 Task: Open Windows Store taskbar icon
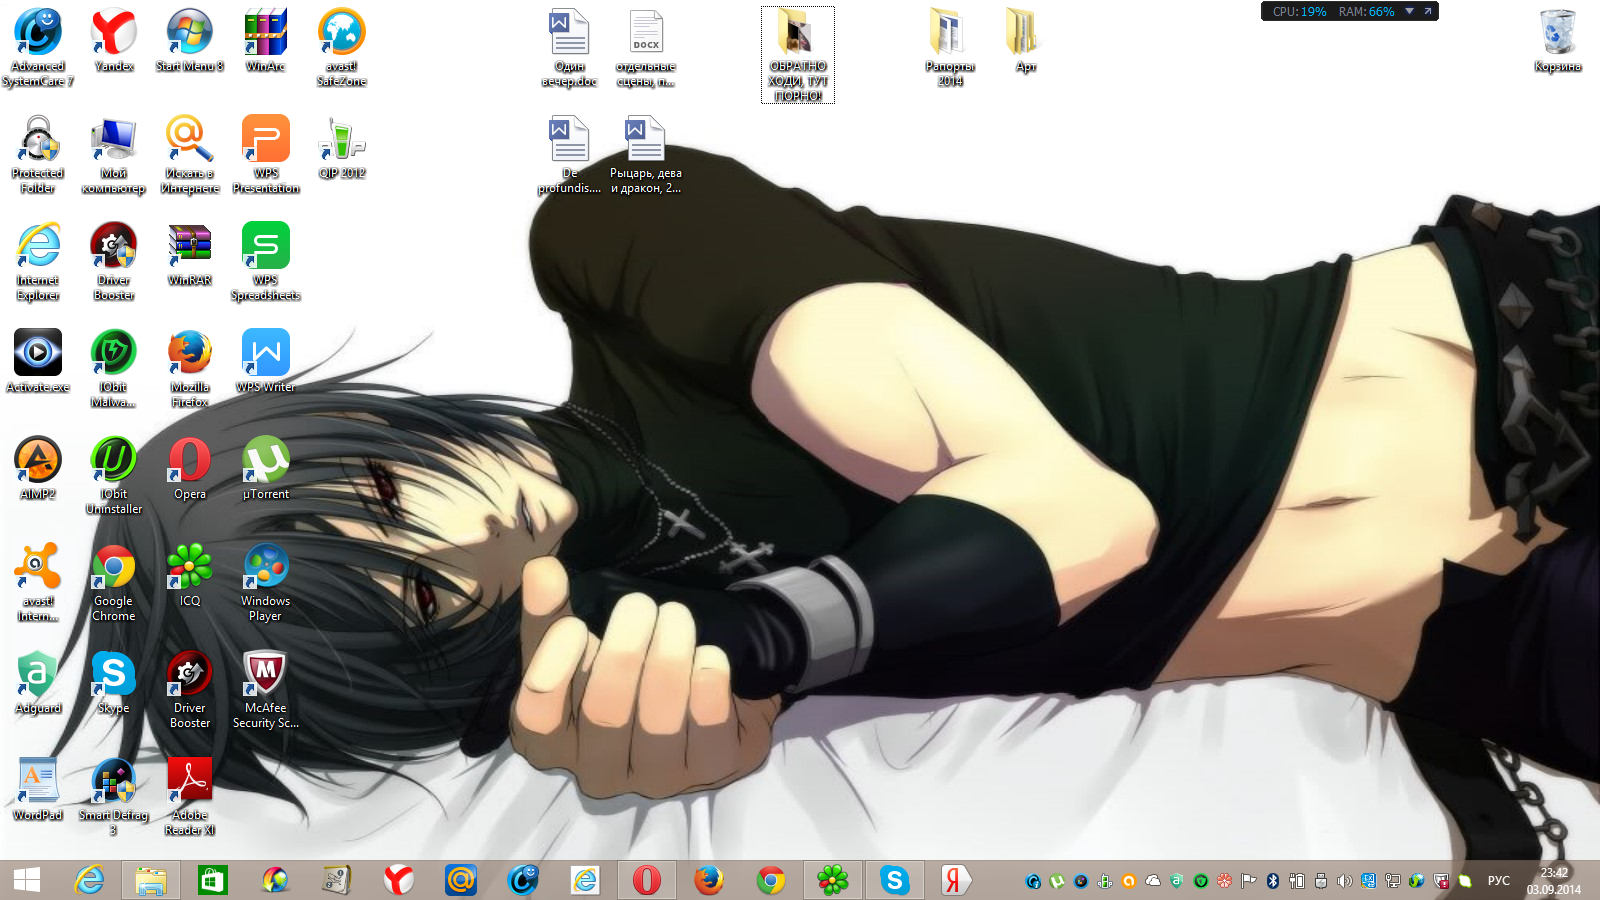pos(212,880)
